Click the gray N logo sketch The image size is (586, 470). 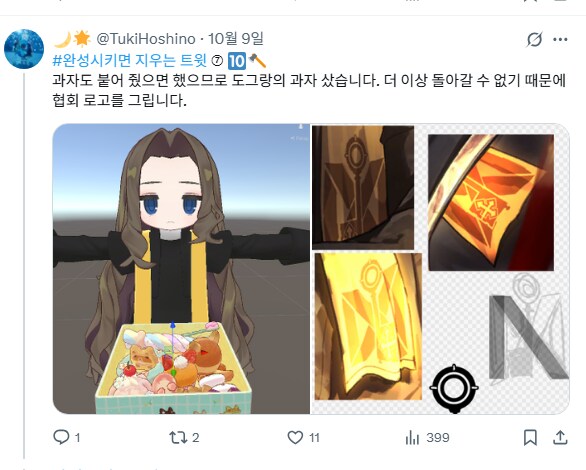529,336
